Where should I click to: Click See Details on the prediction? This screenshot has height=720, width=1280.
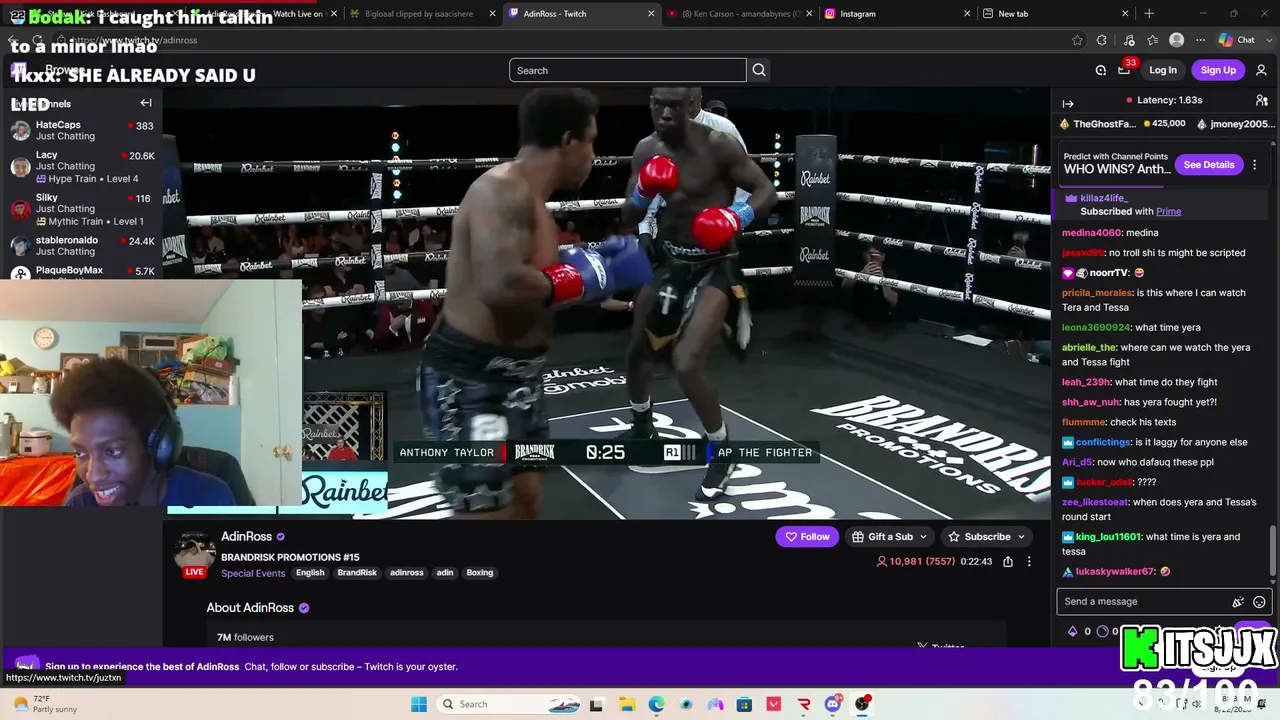(1209, 165)
